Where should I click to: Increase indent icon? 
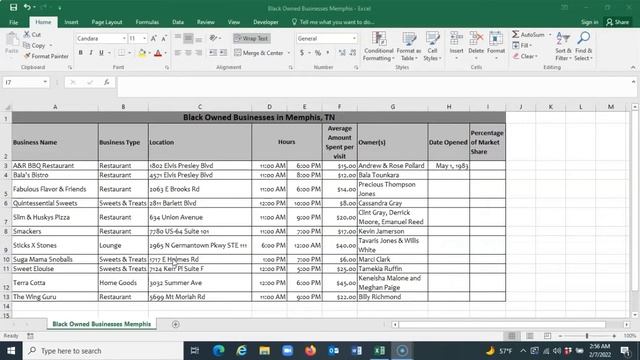(x=223, y=53)
